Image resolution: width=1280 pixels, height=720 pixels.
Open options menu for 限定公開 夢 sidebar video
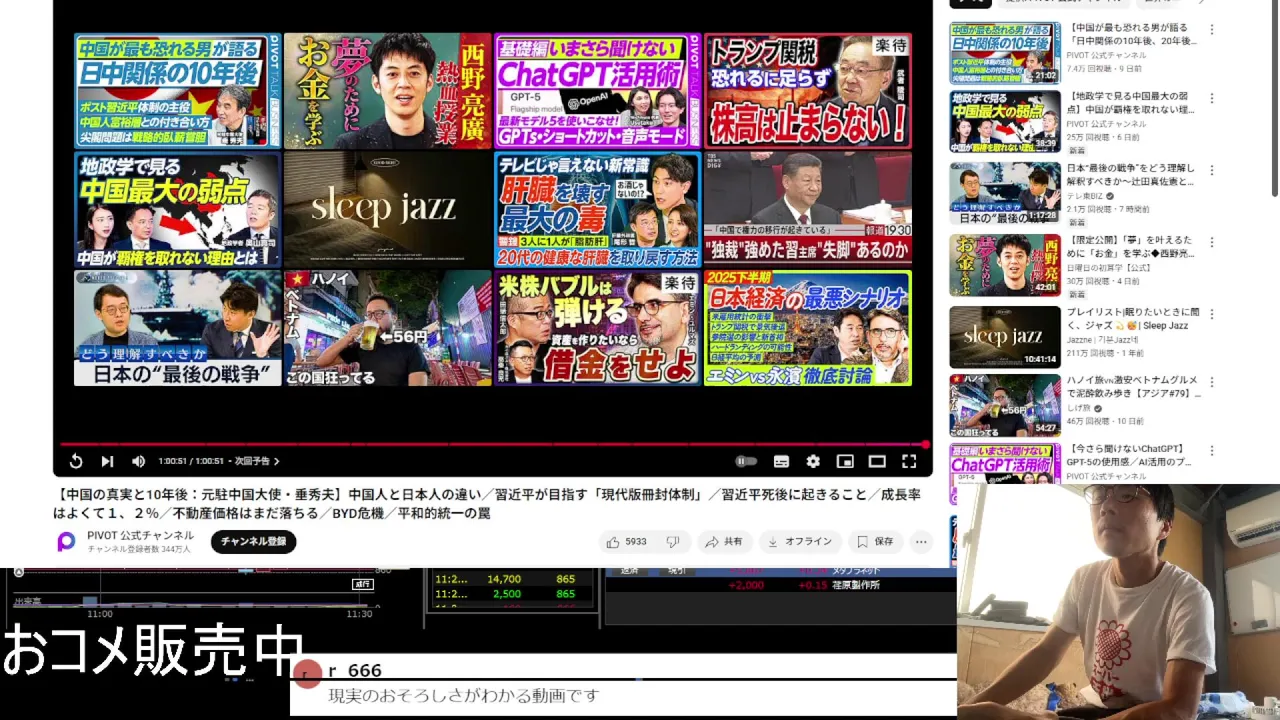(1212, 242)
